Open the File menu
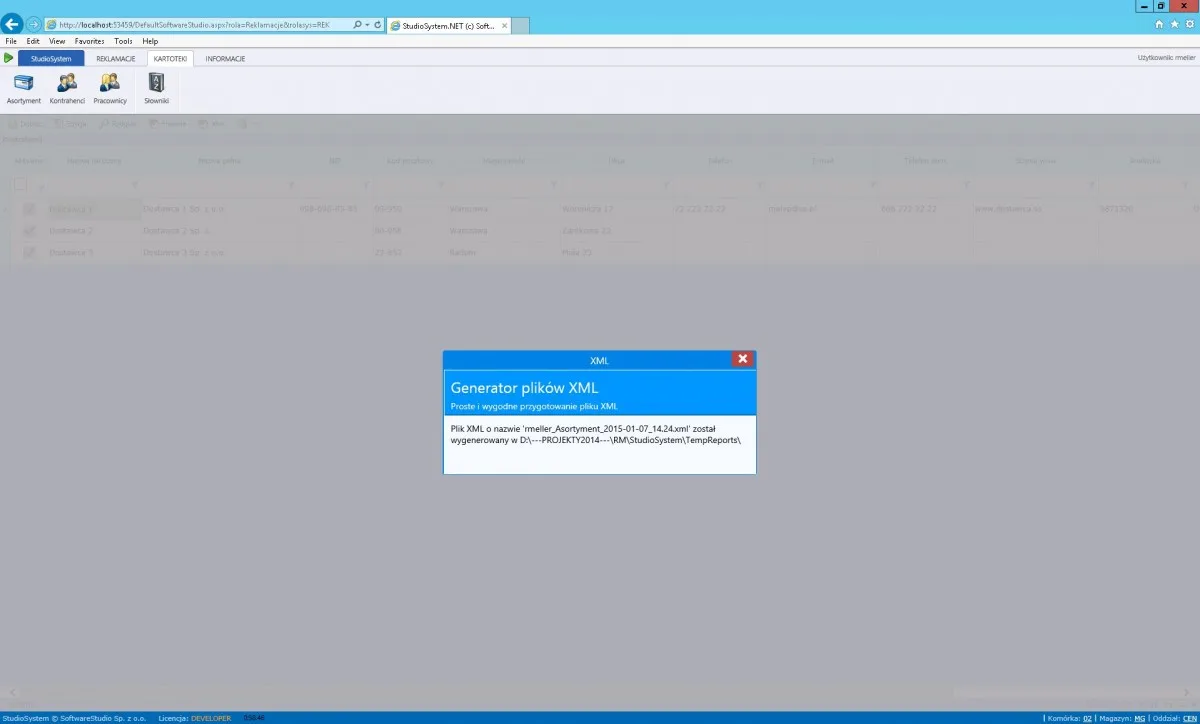1200x724 pixels. [x=11, y=41]
